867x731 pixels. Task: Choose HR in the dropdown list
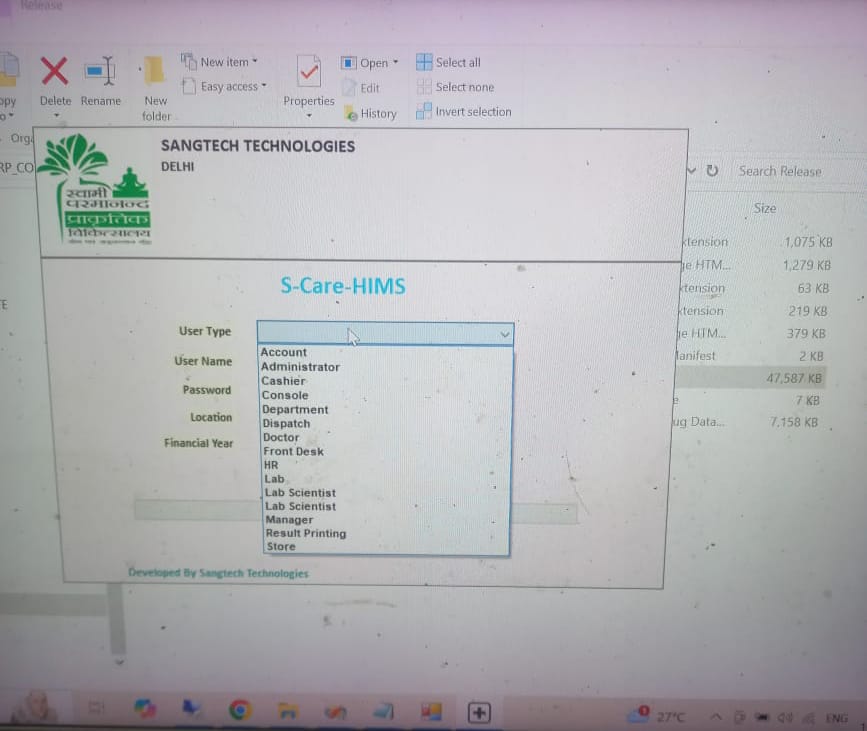point(271,465)
